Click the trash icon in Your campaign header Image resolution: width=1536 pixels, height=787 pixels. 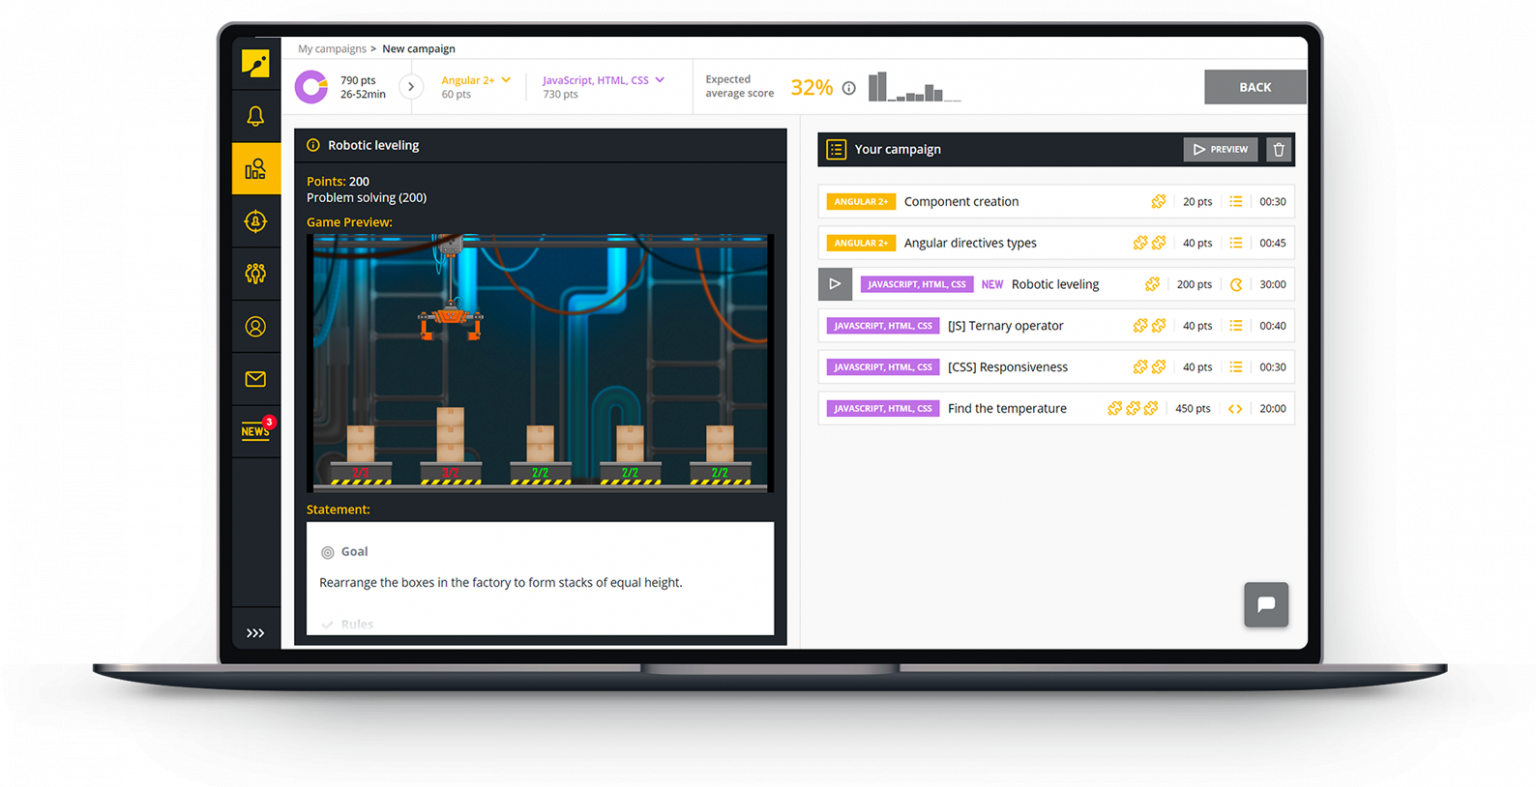point(1278,149)
